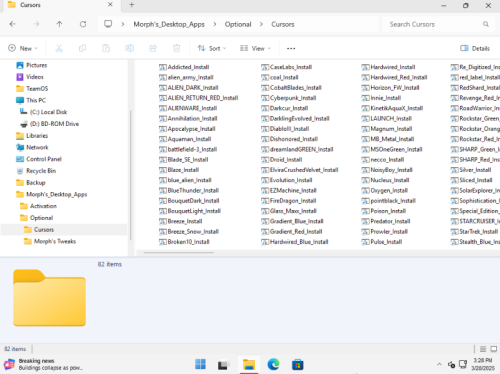Viewport: 500px width, 374px height.
Task: Open the New dropdown menu
Action: [x=23, y=48]
